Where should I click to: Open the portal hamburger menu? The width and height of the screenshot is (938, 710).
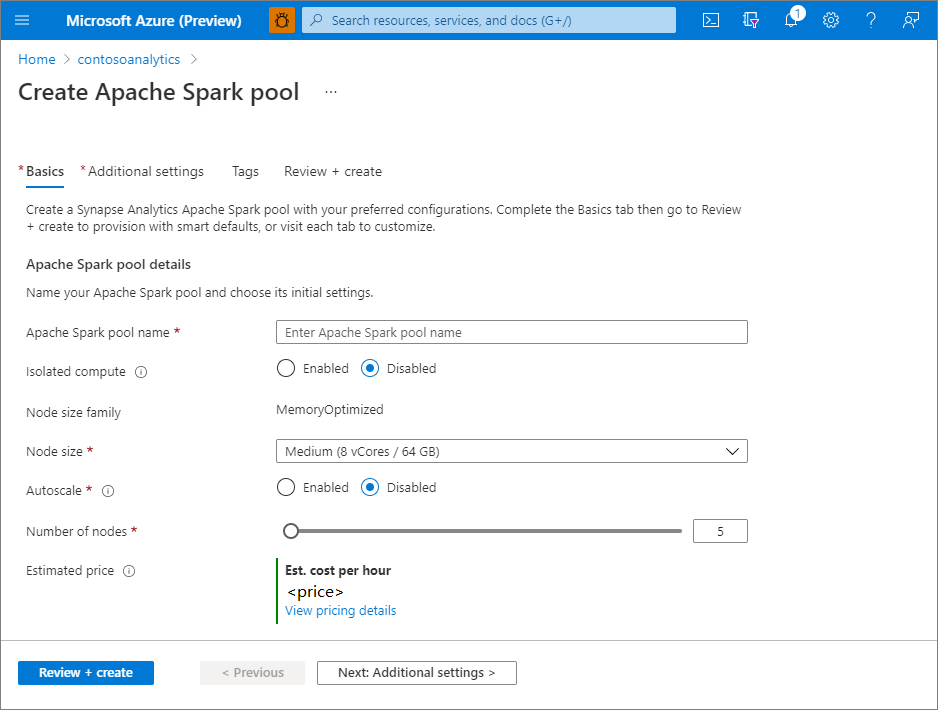tap(23, 20)
